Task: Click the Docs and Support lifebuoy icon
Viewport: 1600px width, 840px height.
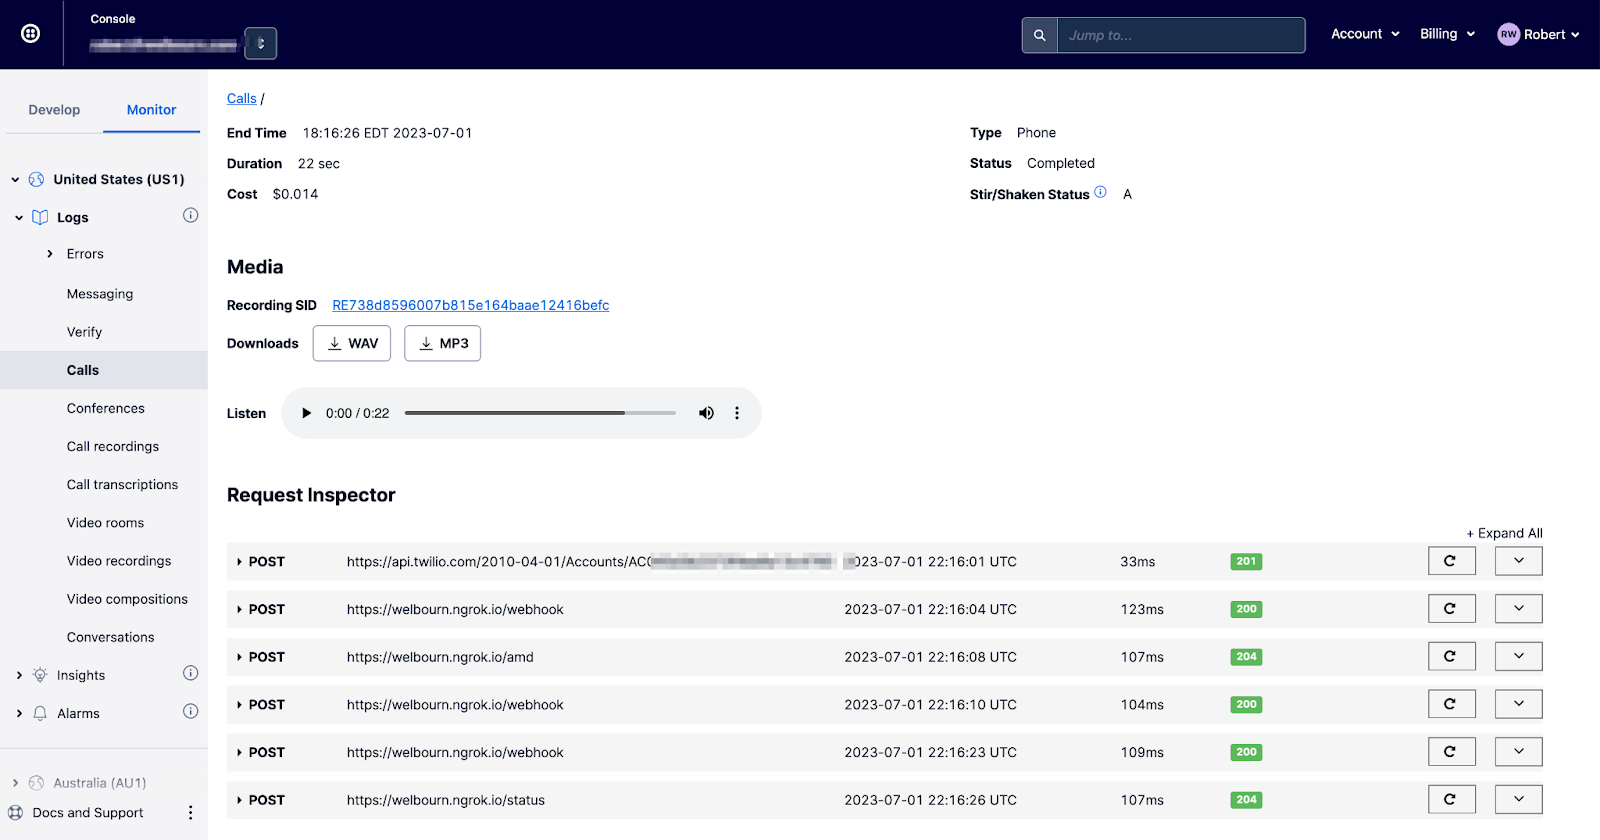Action: click(x=16, y=813)
